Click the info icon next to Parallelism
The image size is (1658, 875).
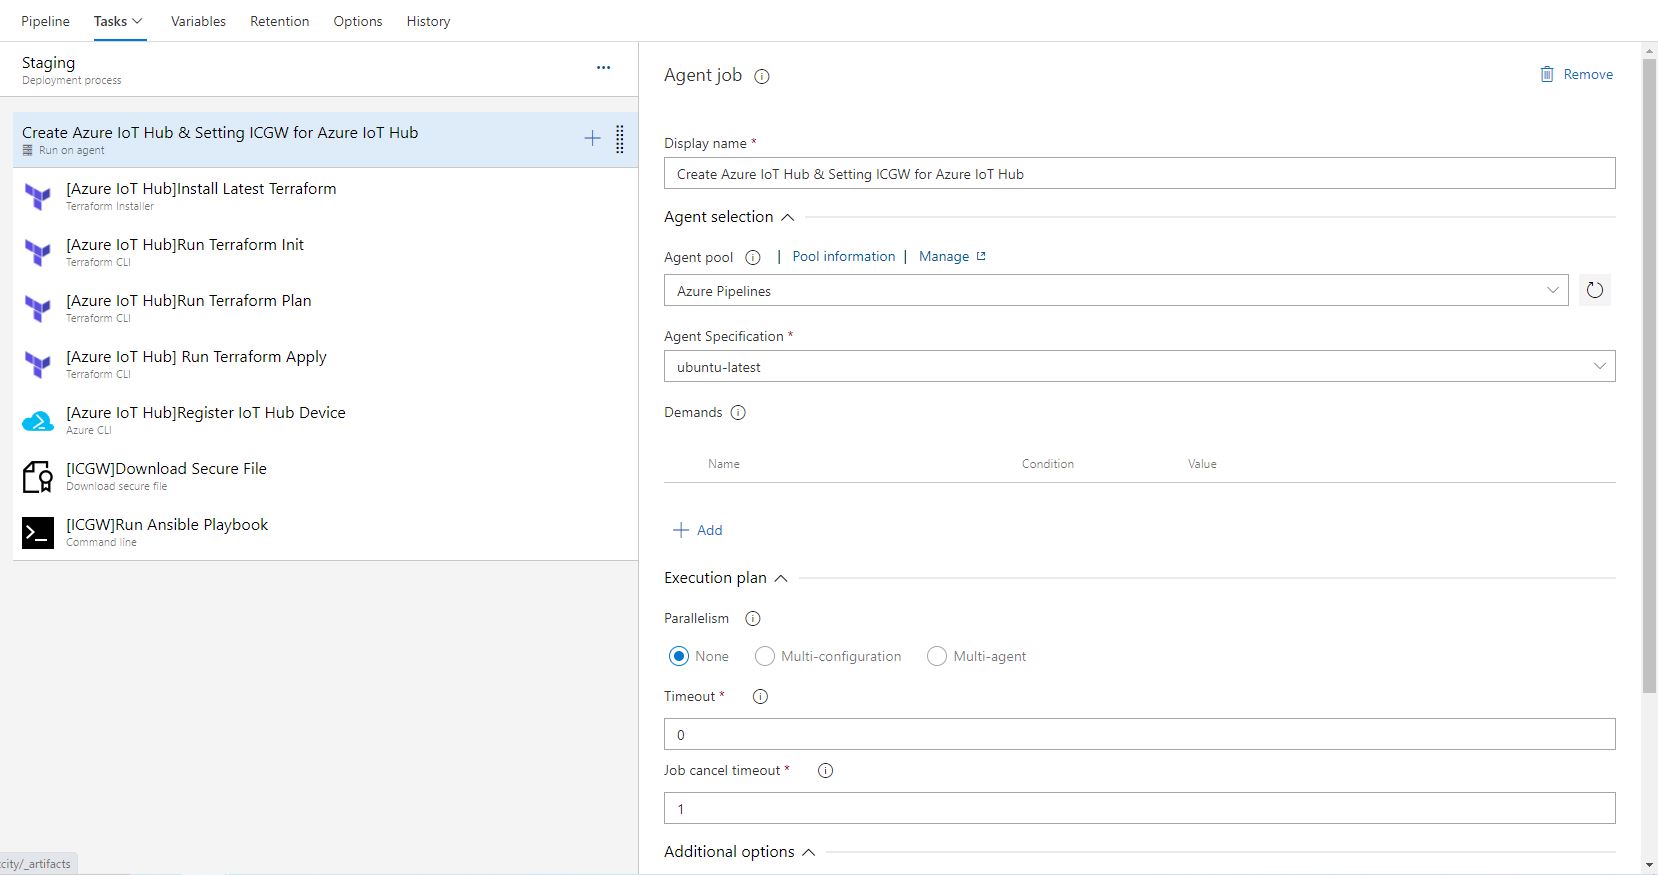(753, 619)
